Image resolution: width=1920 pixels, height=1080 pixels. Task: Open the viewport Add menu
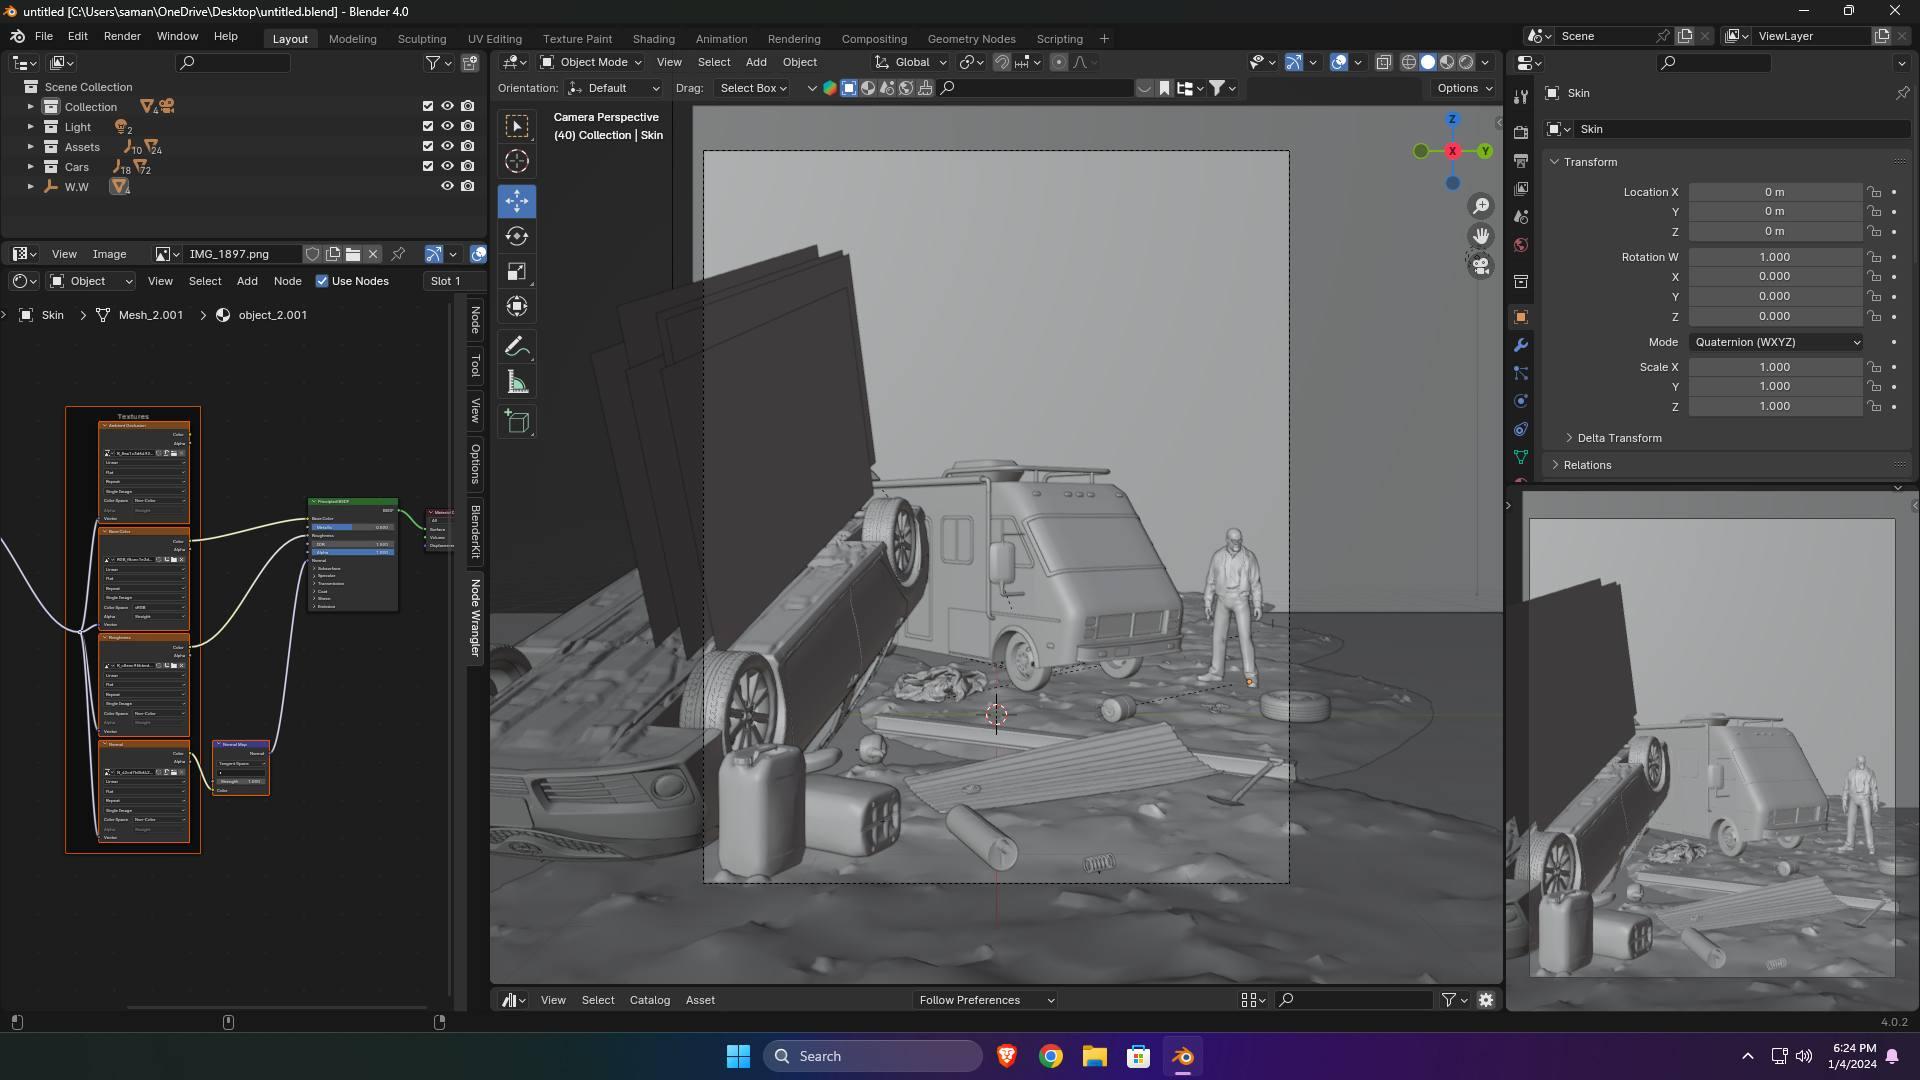(x=756, y=62)
